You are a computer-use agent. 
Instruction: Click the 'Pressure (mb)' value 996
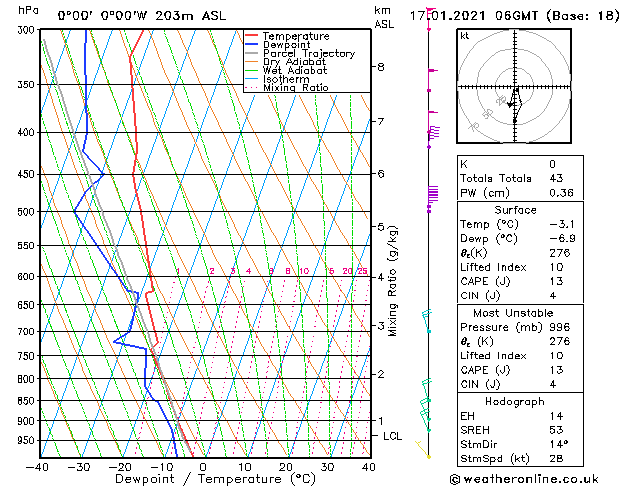coord(560,327)
